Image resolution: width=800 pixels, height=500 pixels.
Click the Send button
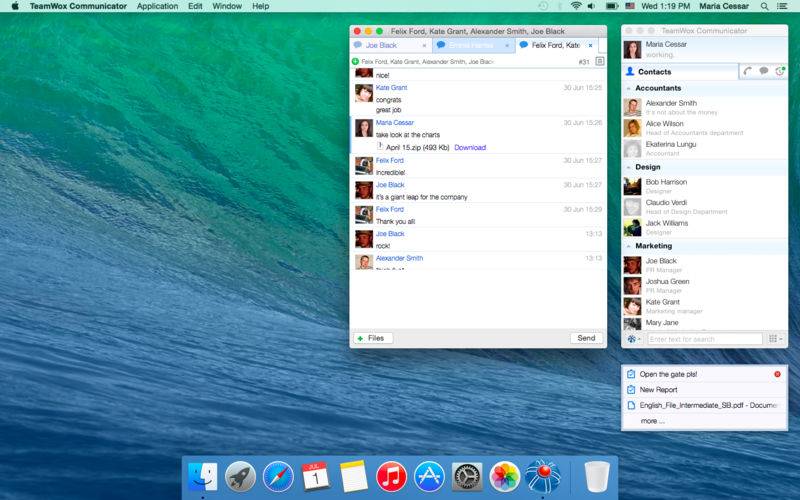click(586, 338)
